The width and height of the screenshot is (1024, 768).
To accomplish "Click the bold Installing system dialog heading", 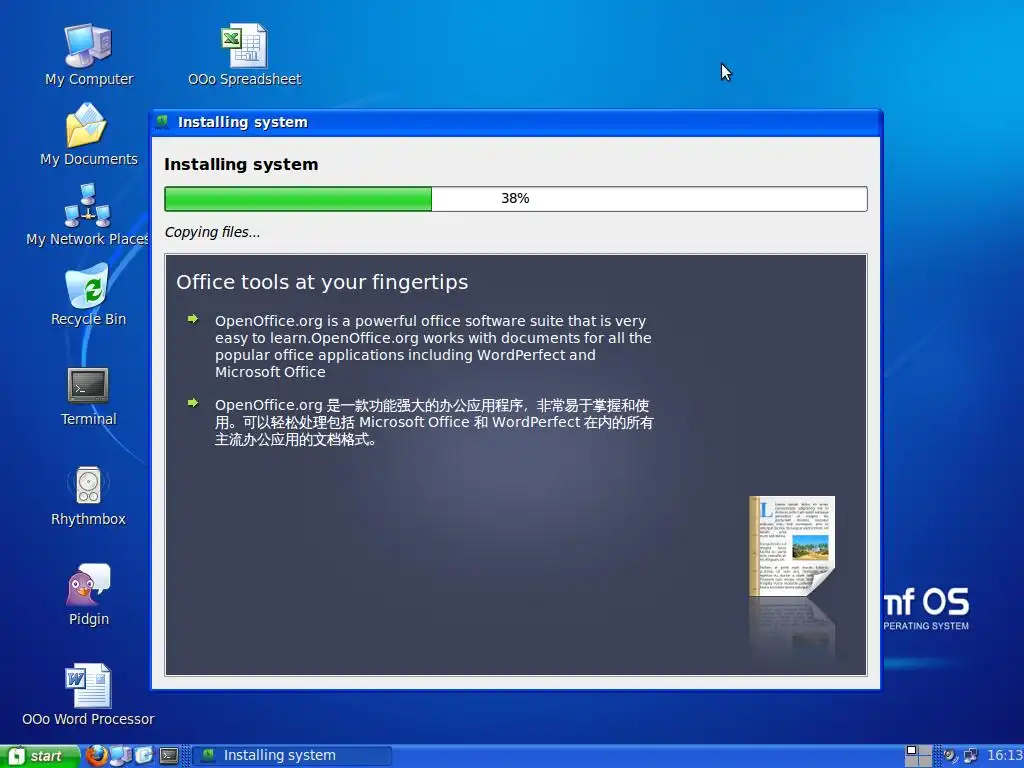I will point(241,165).
